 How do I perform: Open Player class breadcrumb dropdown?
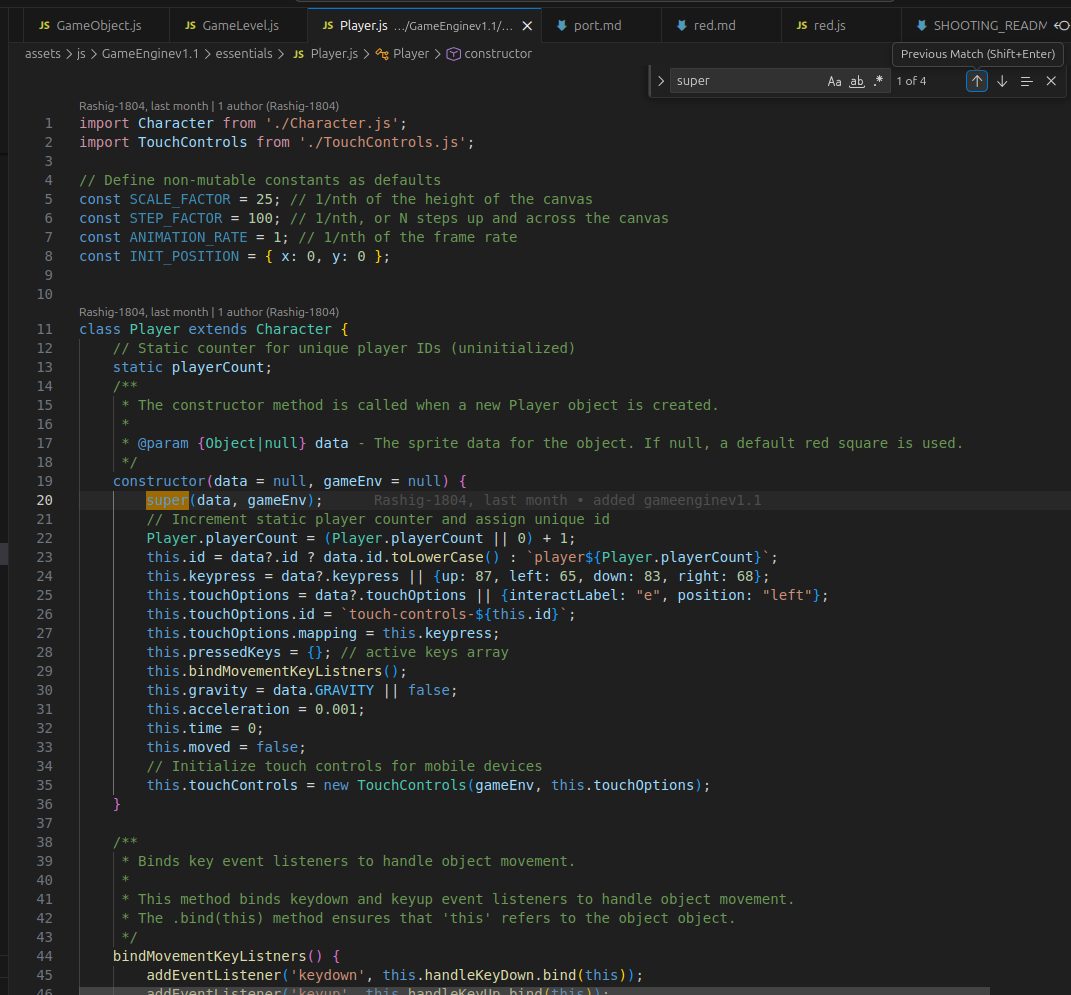(402, 54)
